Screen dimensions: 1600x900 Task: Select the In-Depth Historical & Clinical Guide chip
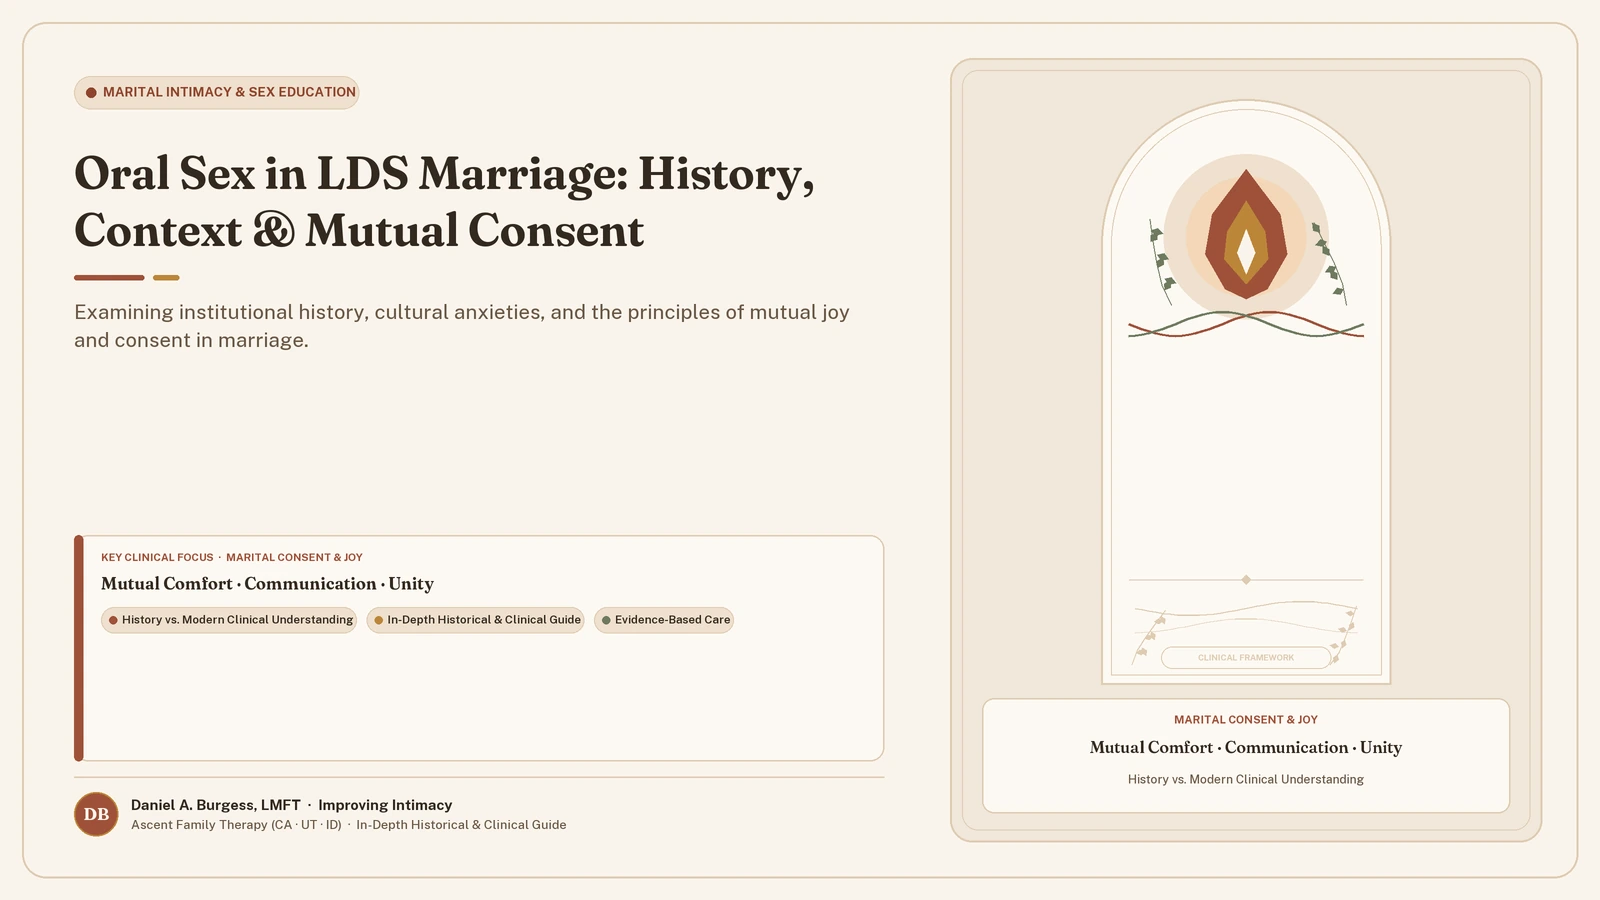(475, 620)
